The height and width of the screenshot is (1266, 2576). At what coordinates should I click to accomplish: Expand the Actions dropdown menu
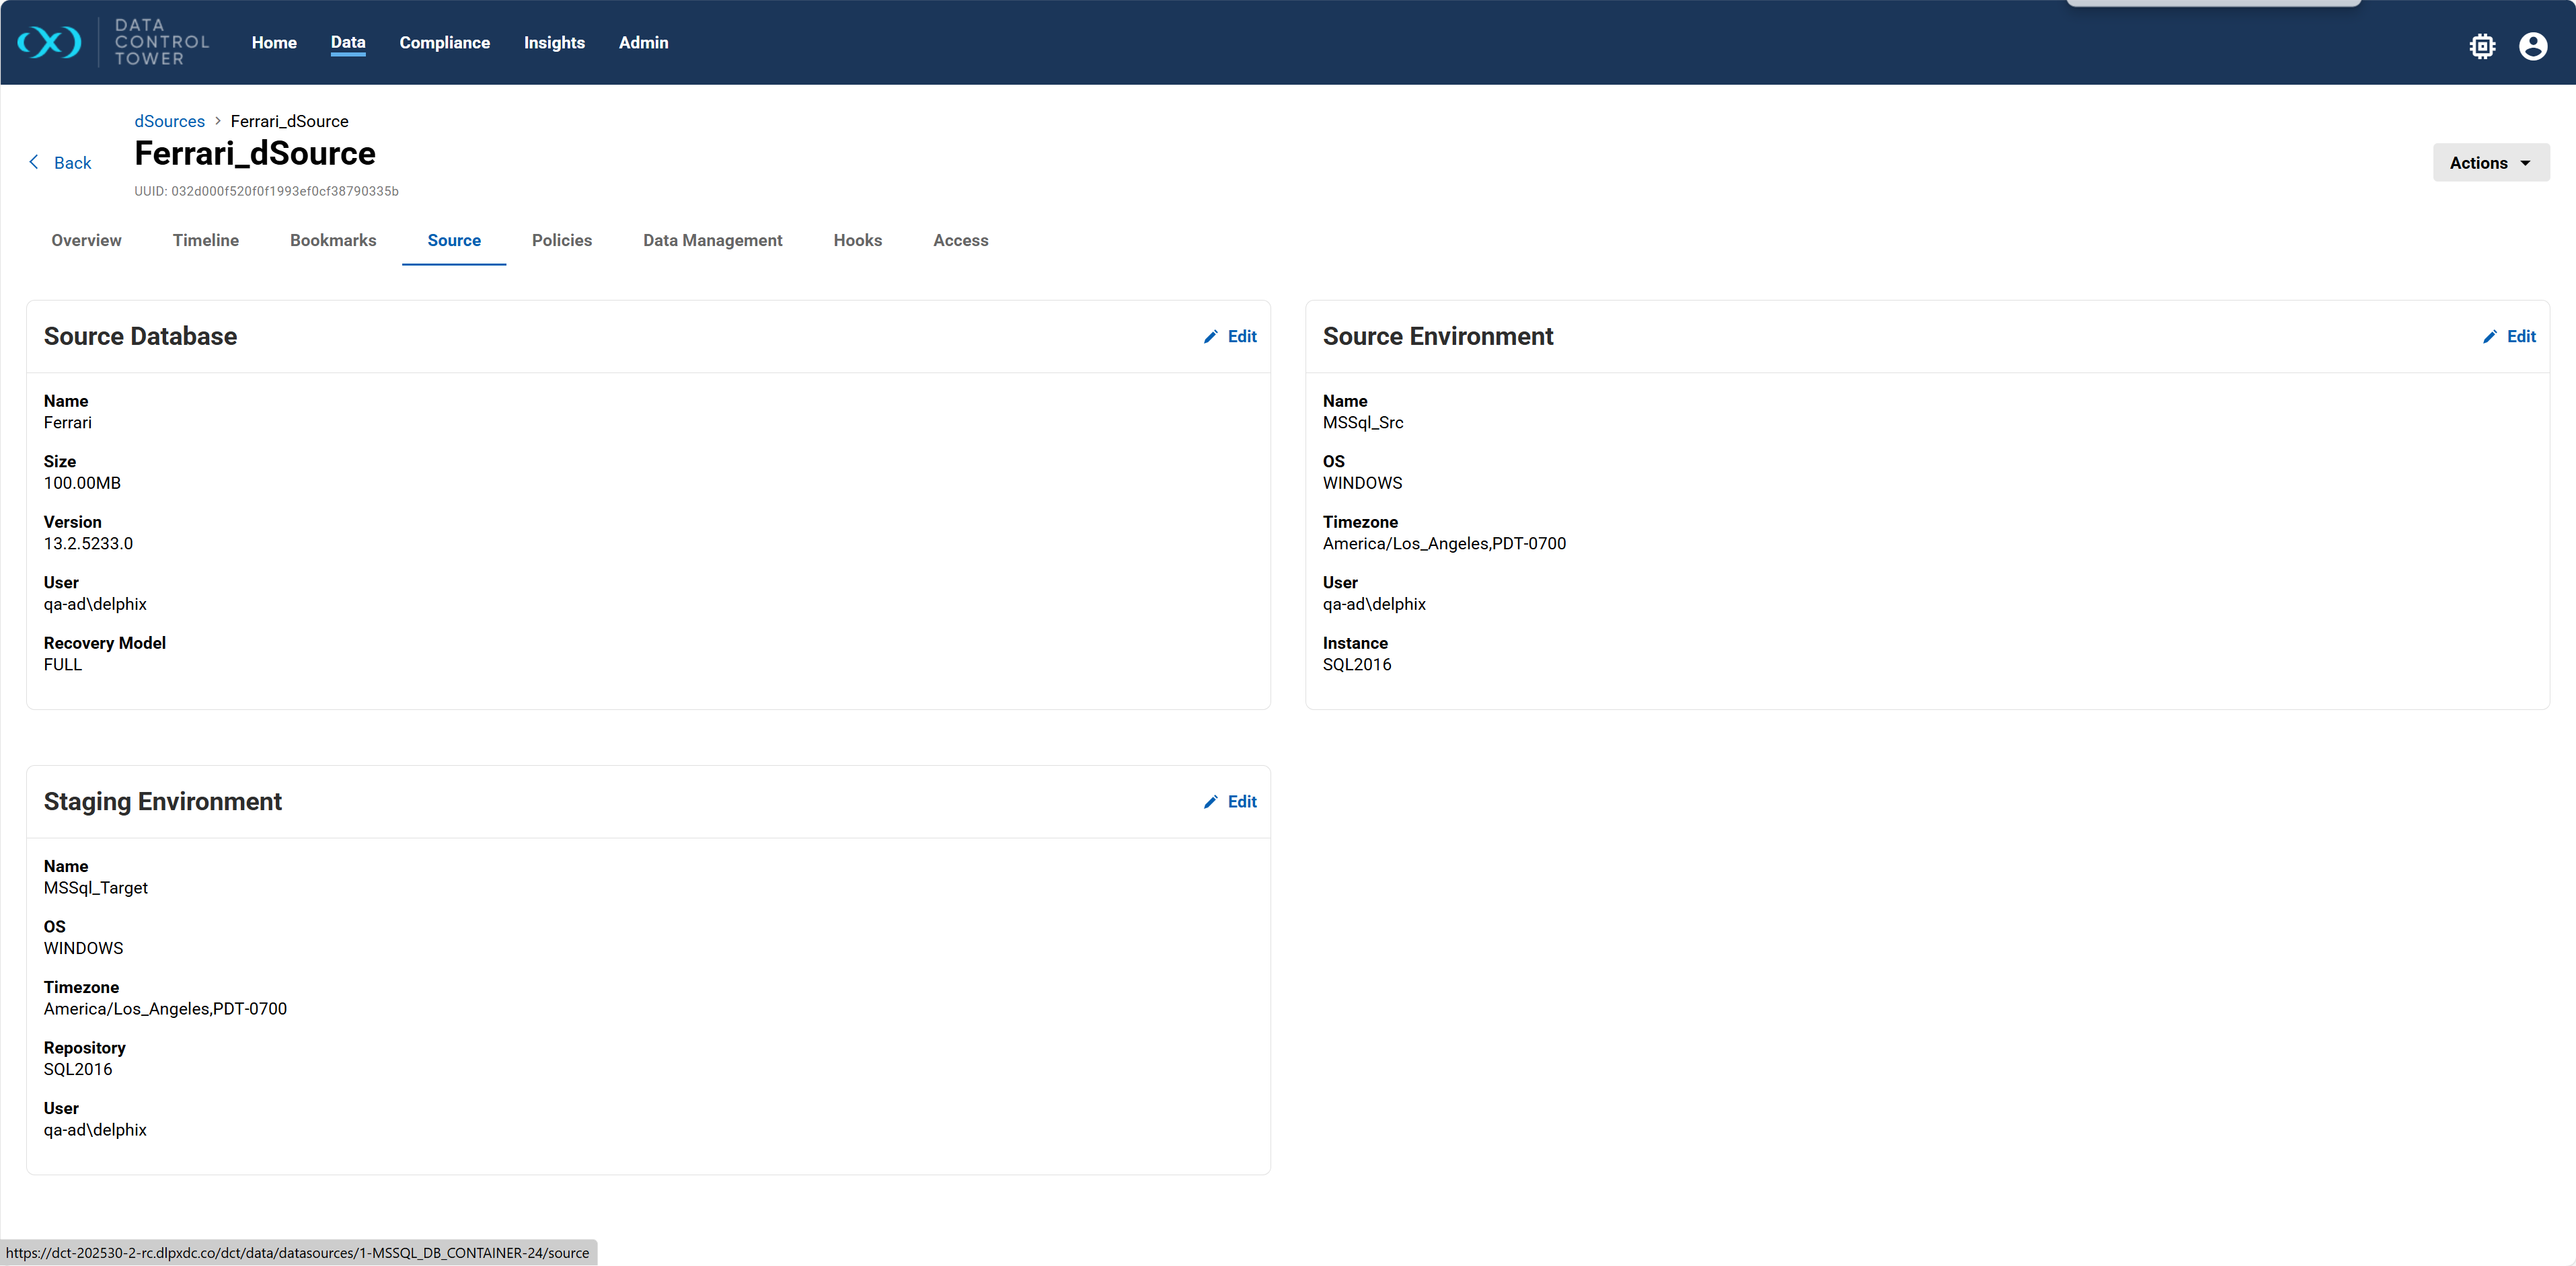click(2490, 163)
